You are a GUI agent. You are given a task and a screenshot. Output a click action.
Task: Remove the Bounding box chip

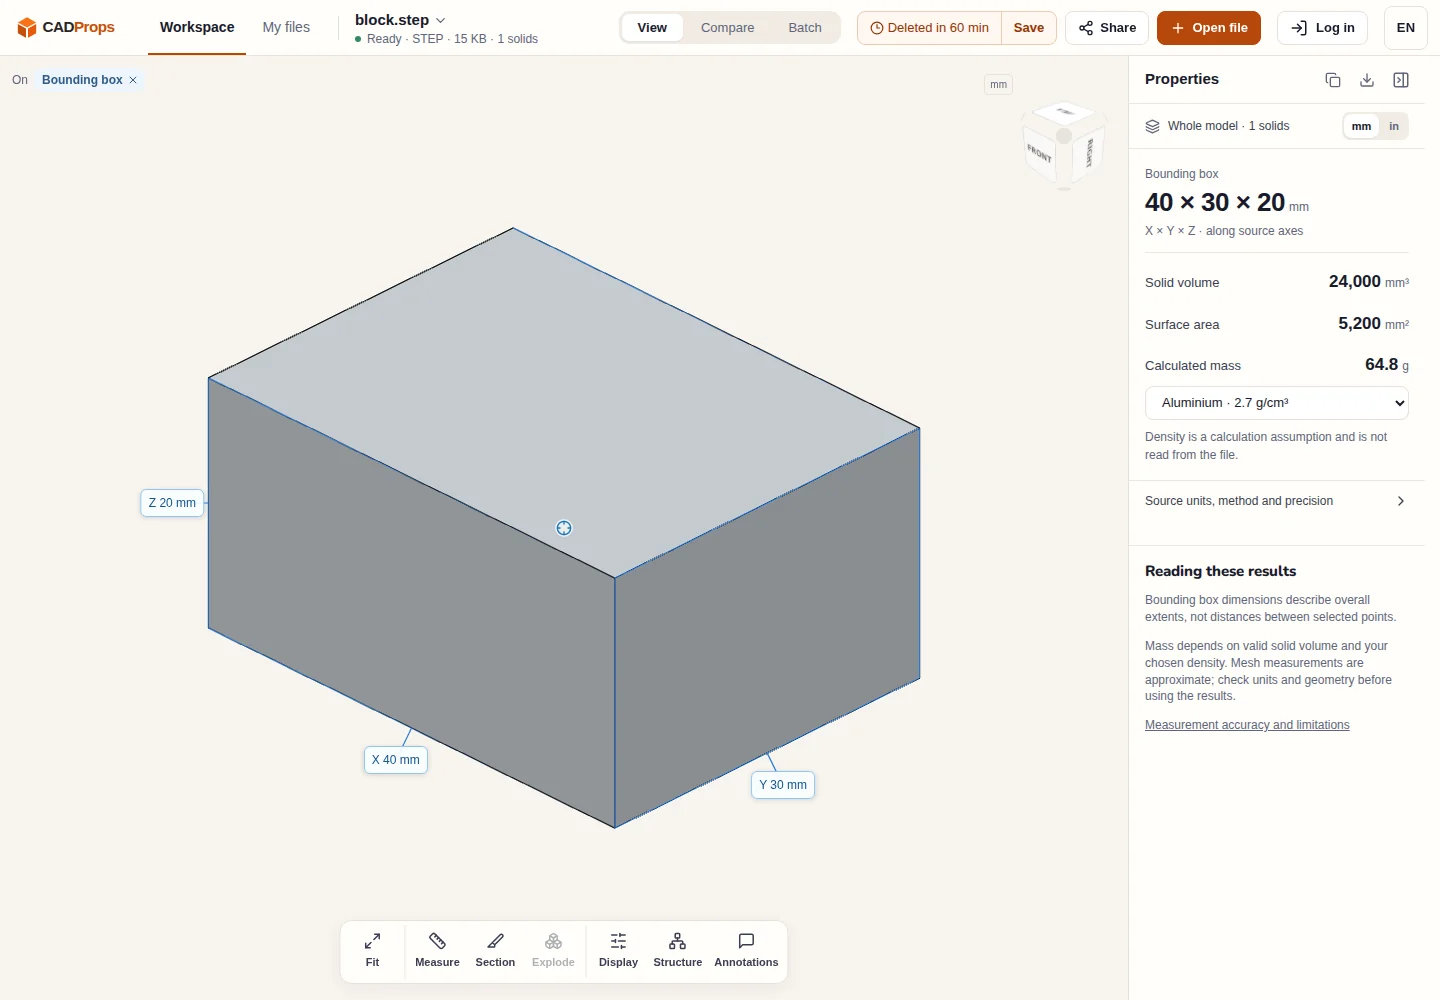(133, 80)
